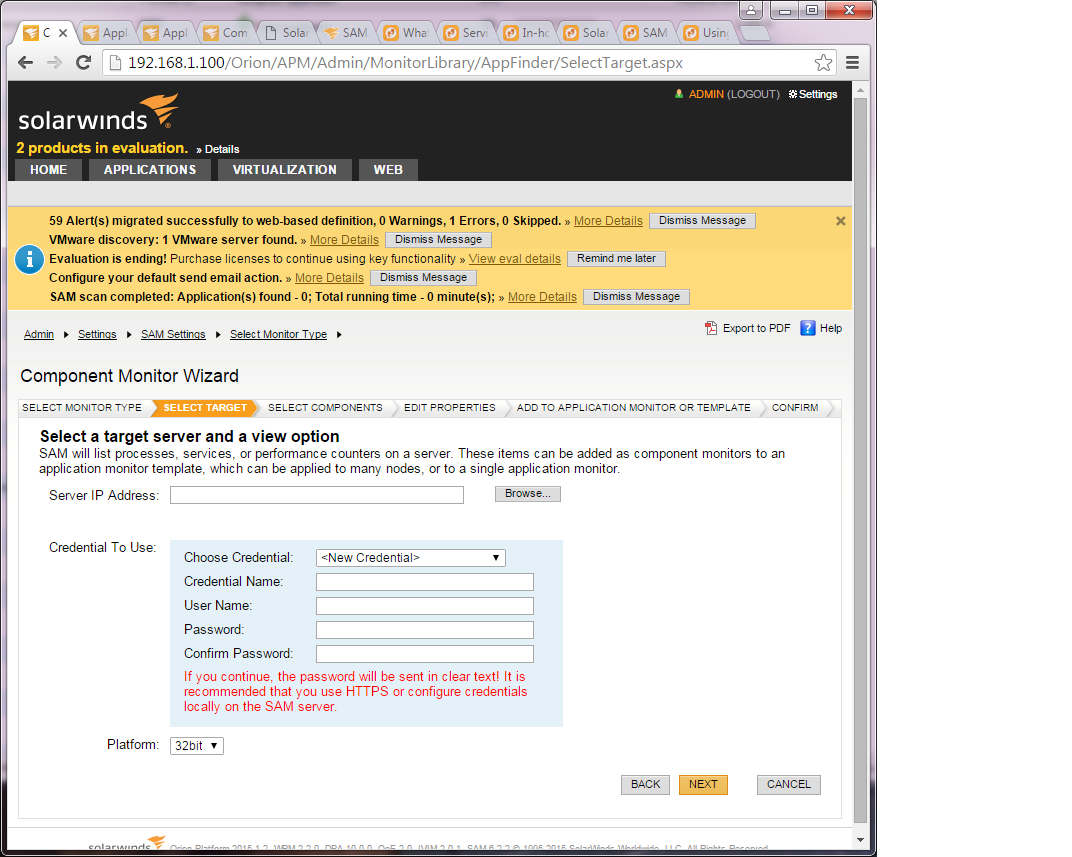Click Select Monitor Type breadcrumb
This screenshot has height=857, width=1072.
click(278, 334)
